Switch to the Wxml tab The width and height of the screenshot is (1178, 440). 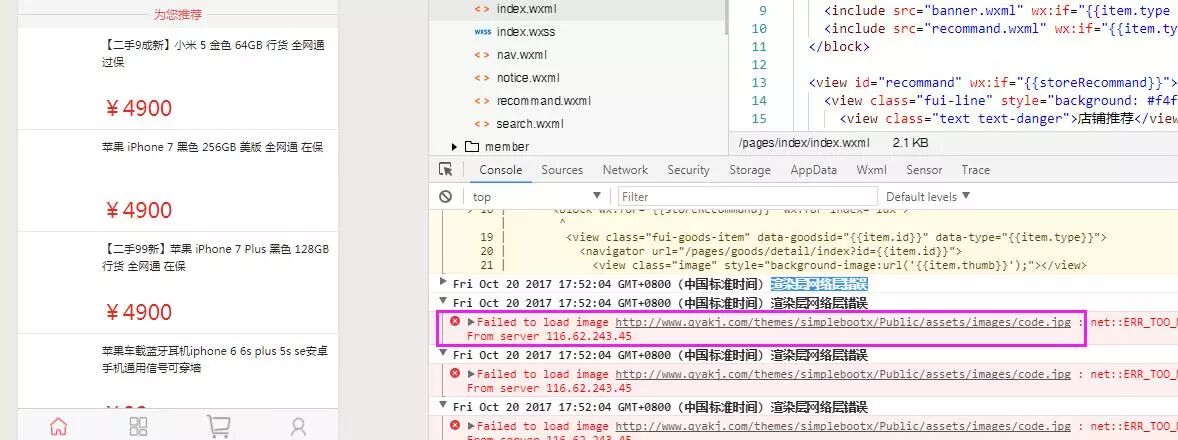click(871, 170)
